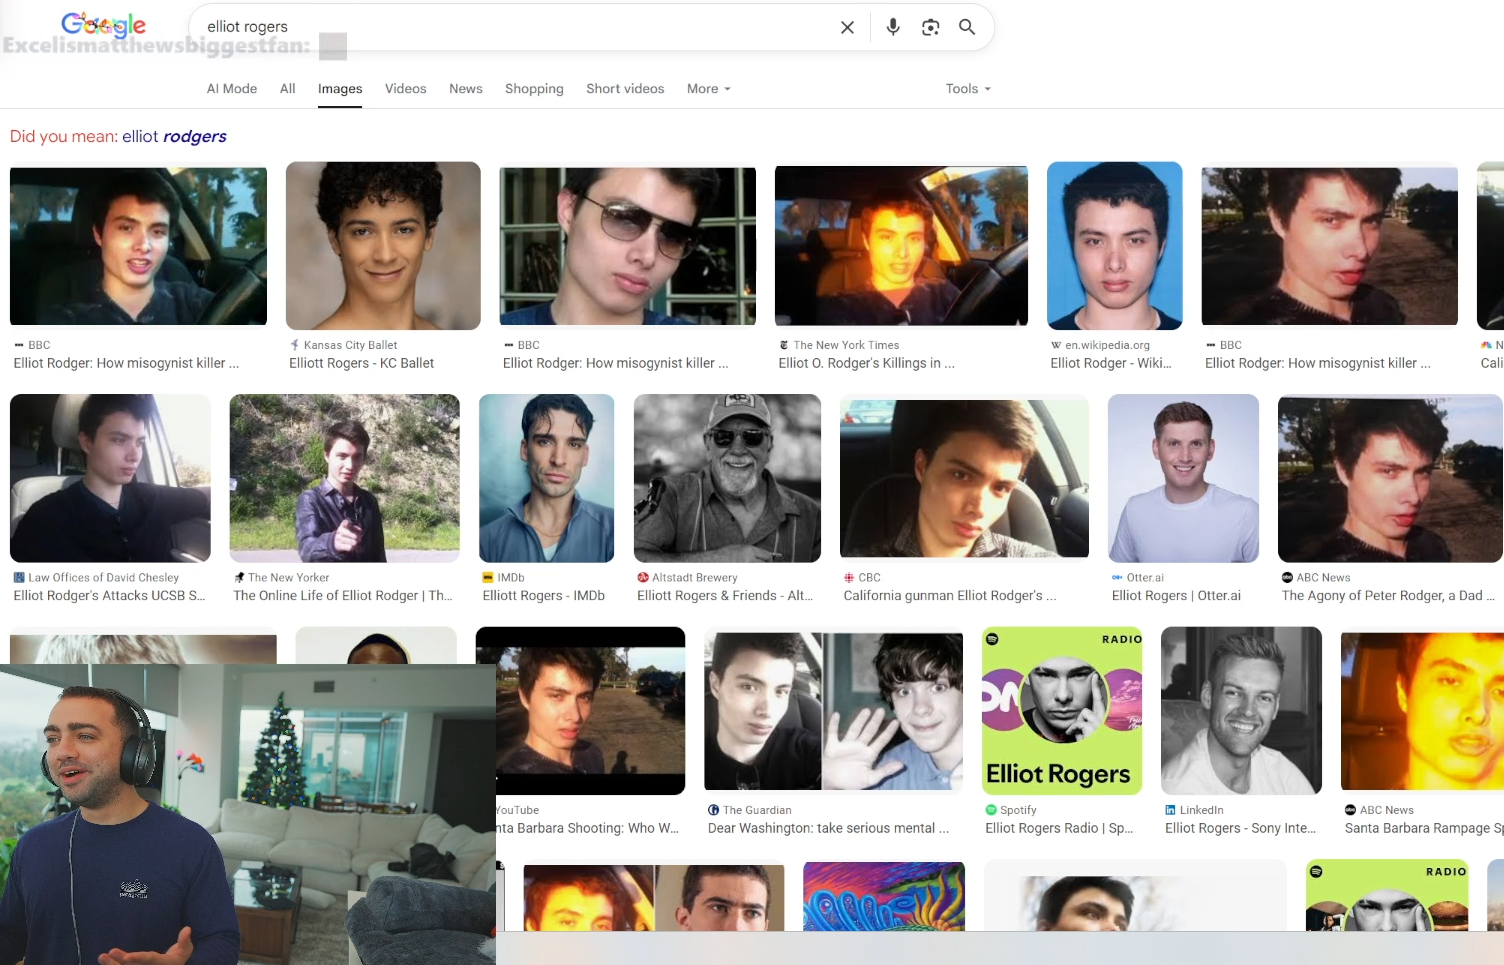Click the IMDb source favicon

pos(488,577)
